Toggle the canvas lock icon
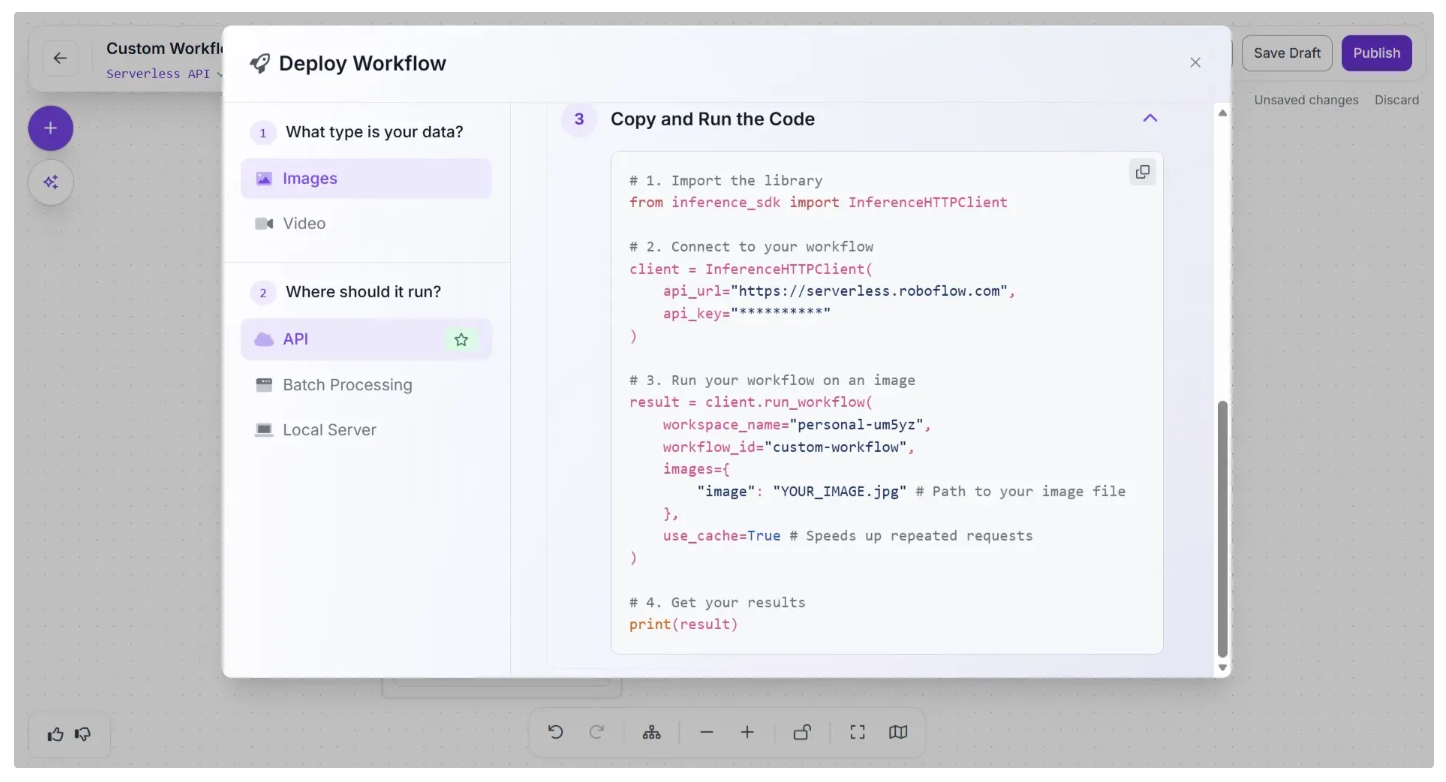Image resolution: width=1446 pixels, height=782 pixels. (x=802, y=733)
